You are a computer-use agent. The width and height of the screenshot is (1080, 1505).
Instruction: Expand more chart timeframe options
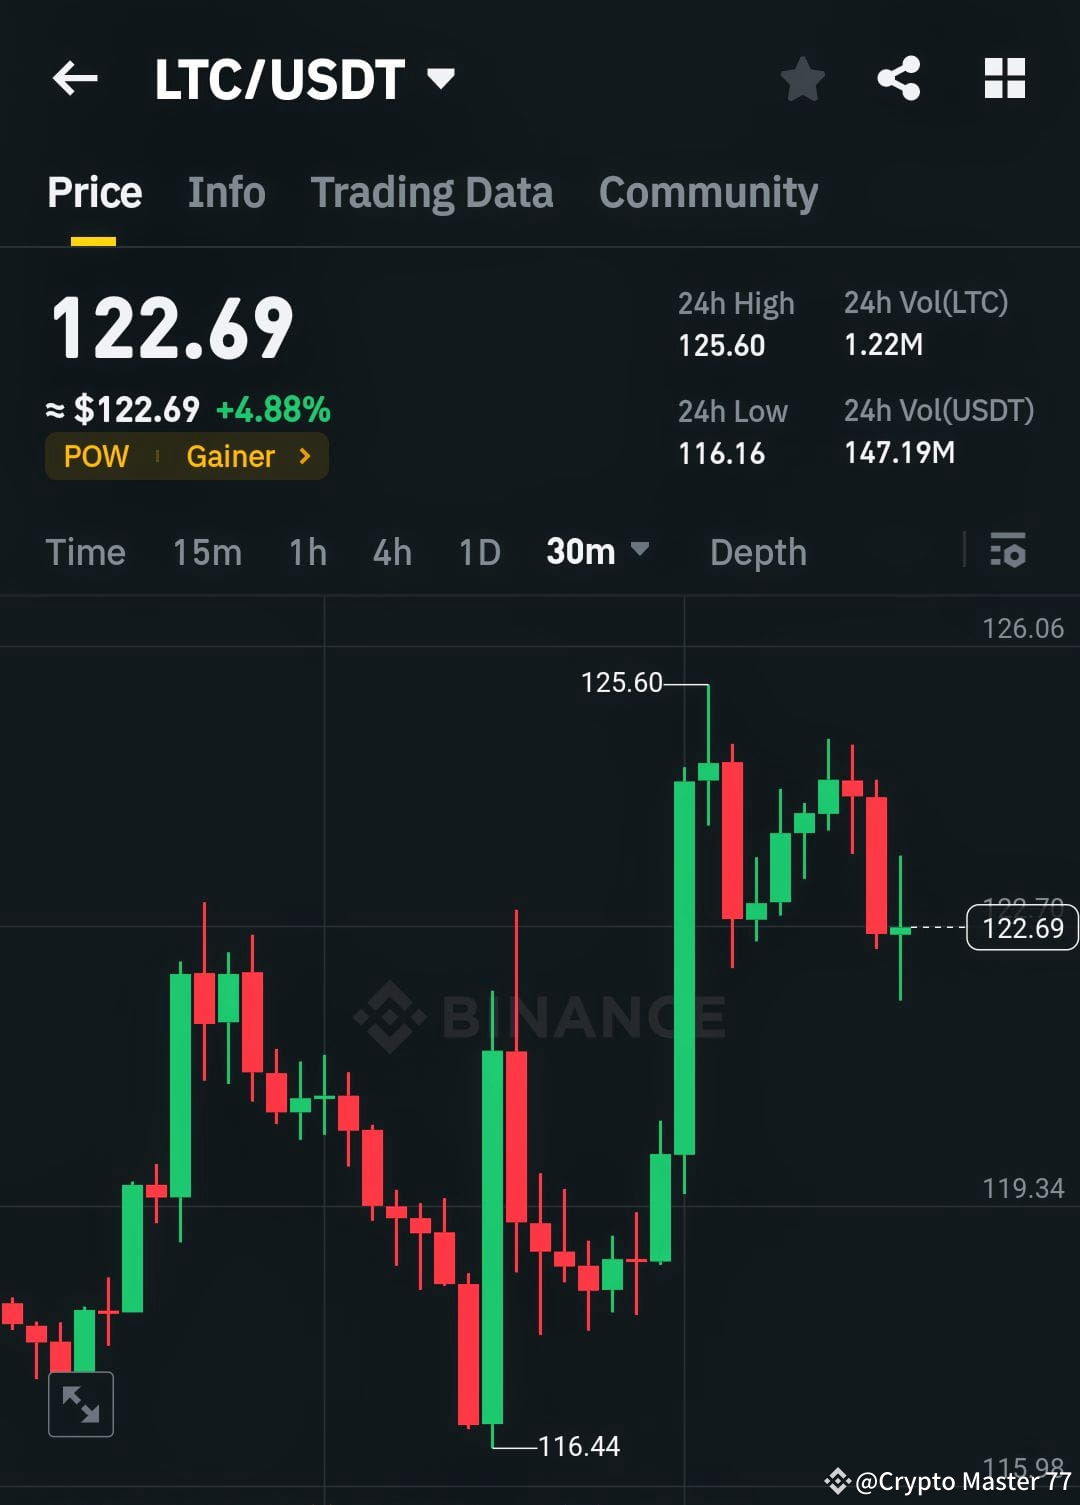[641, 551]
